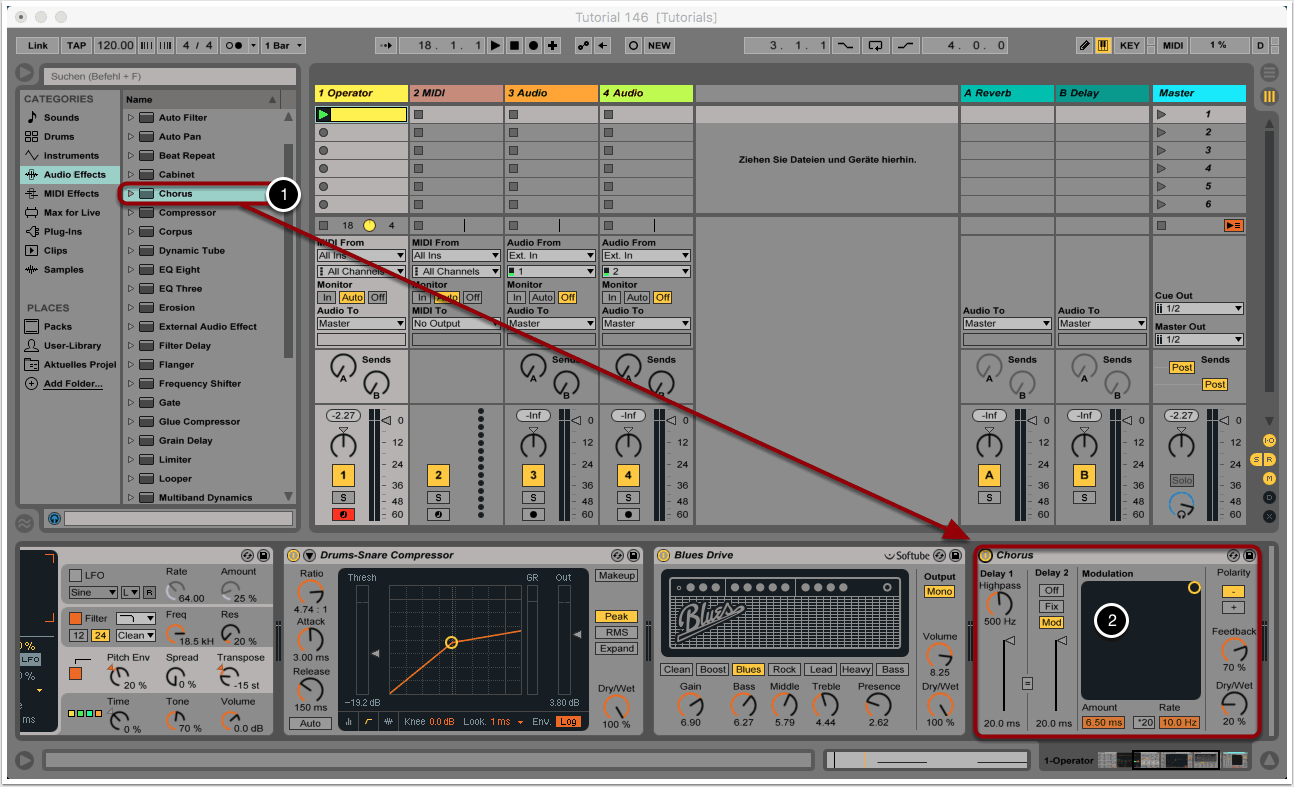Launch the clip on Operator track
The height and width of the screenshot is (787, 1294).
coord(323,115)
